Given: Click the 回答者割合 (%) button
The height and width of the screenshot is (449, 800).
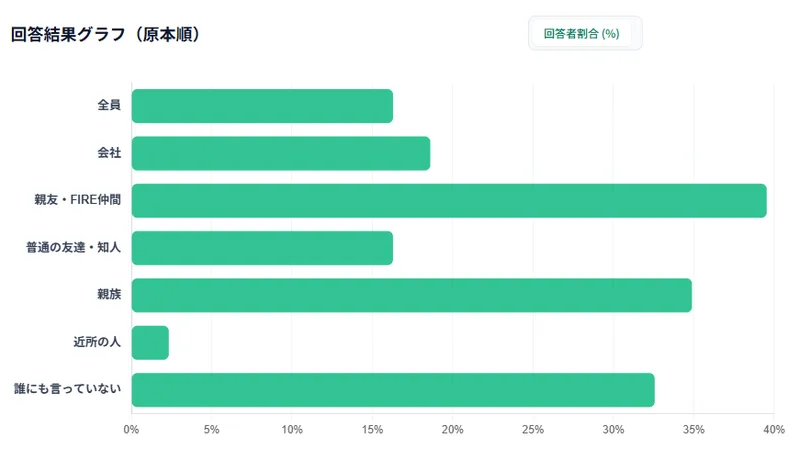Looking at the screenshot, I should [581, 34].
